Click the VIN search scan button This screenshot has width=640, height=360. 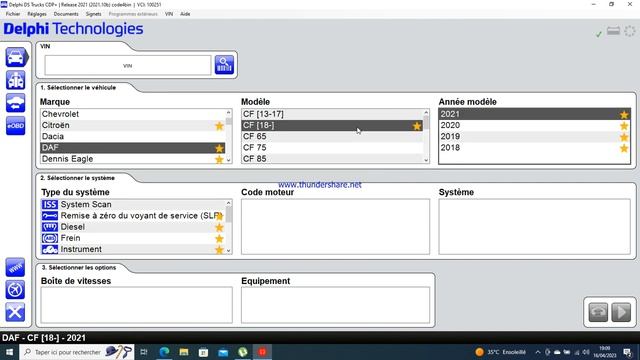tap(224, 65)
